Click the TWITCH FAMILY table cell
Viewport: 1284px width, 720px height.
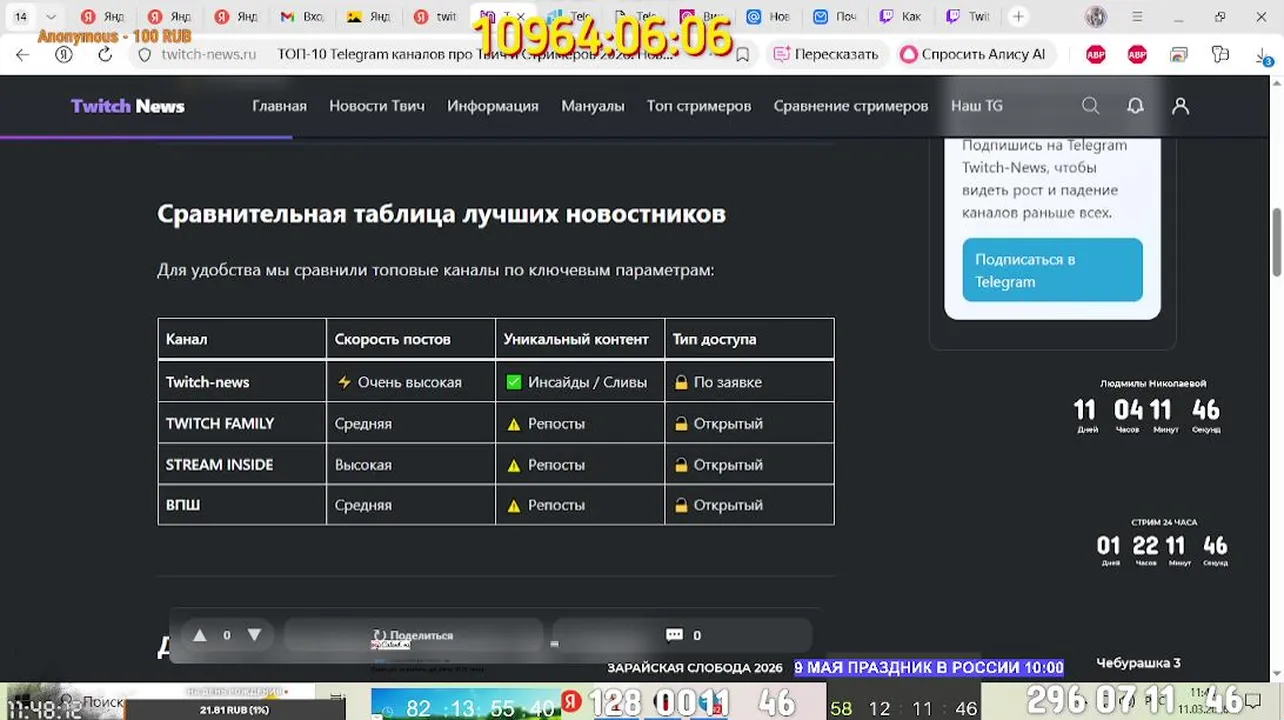click(242, 423)
